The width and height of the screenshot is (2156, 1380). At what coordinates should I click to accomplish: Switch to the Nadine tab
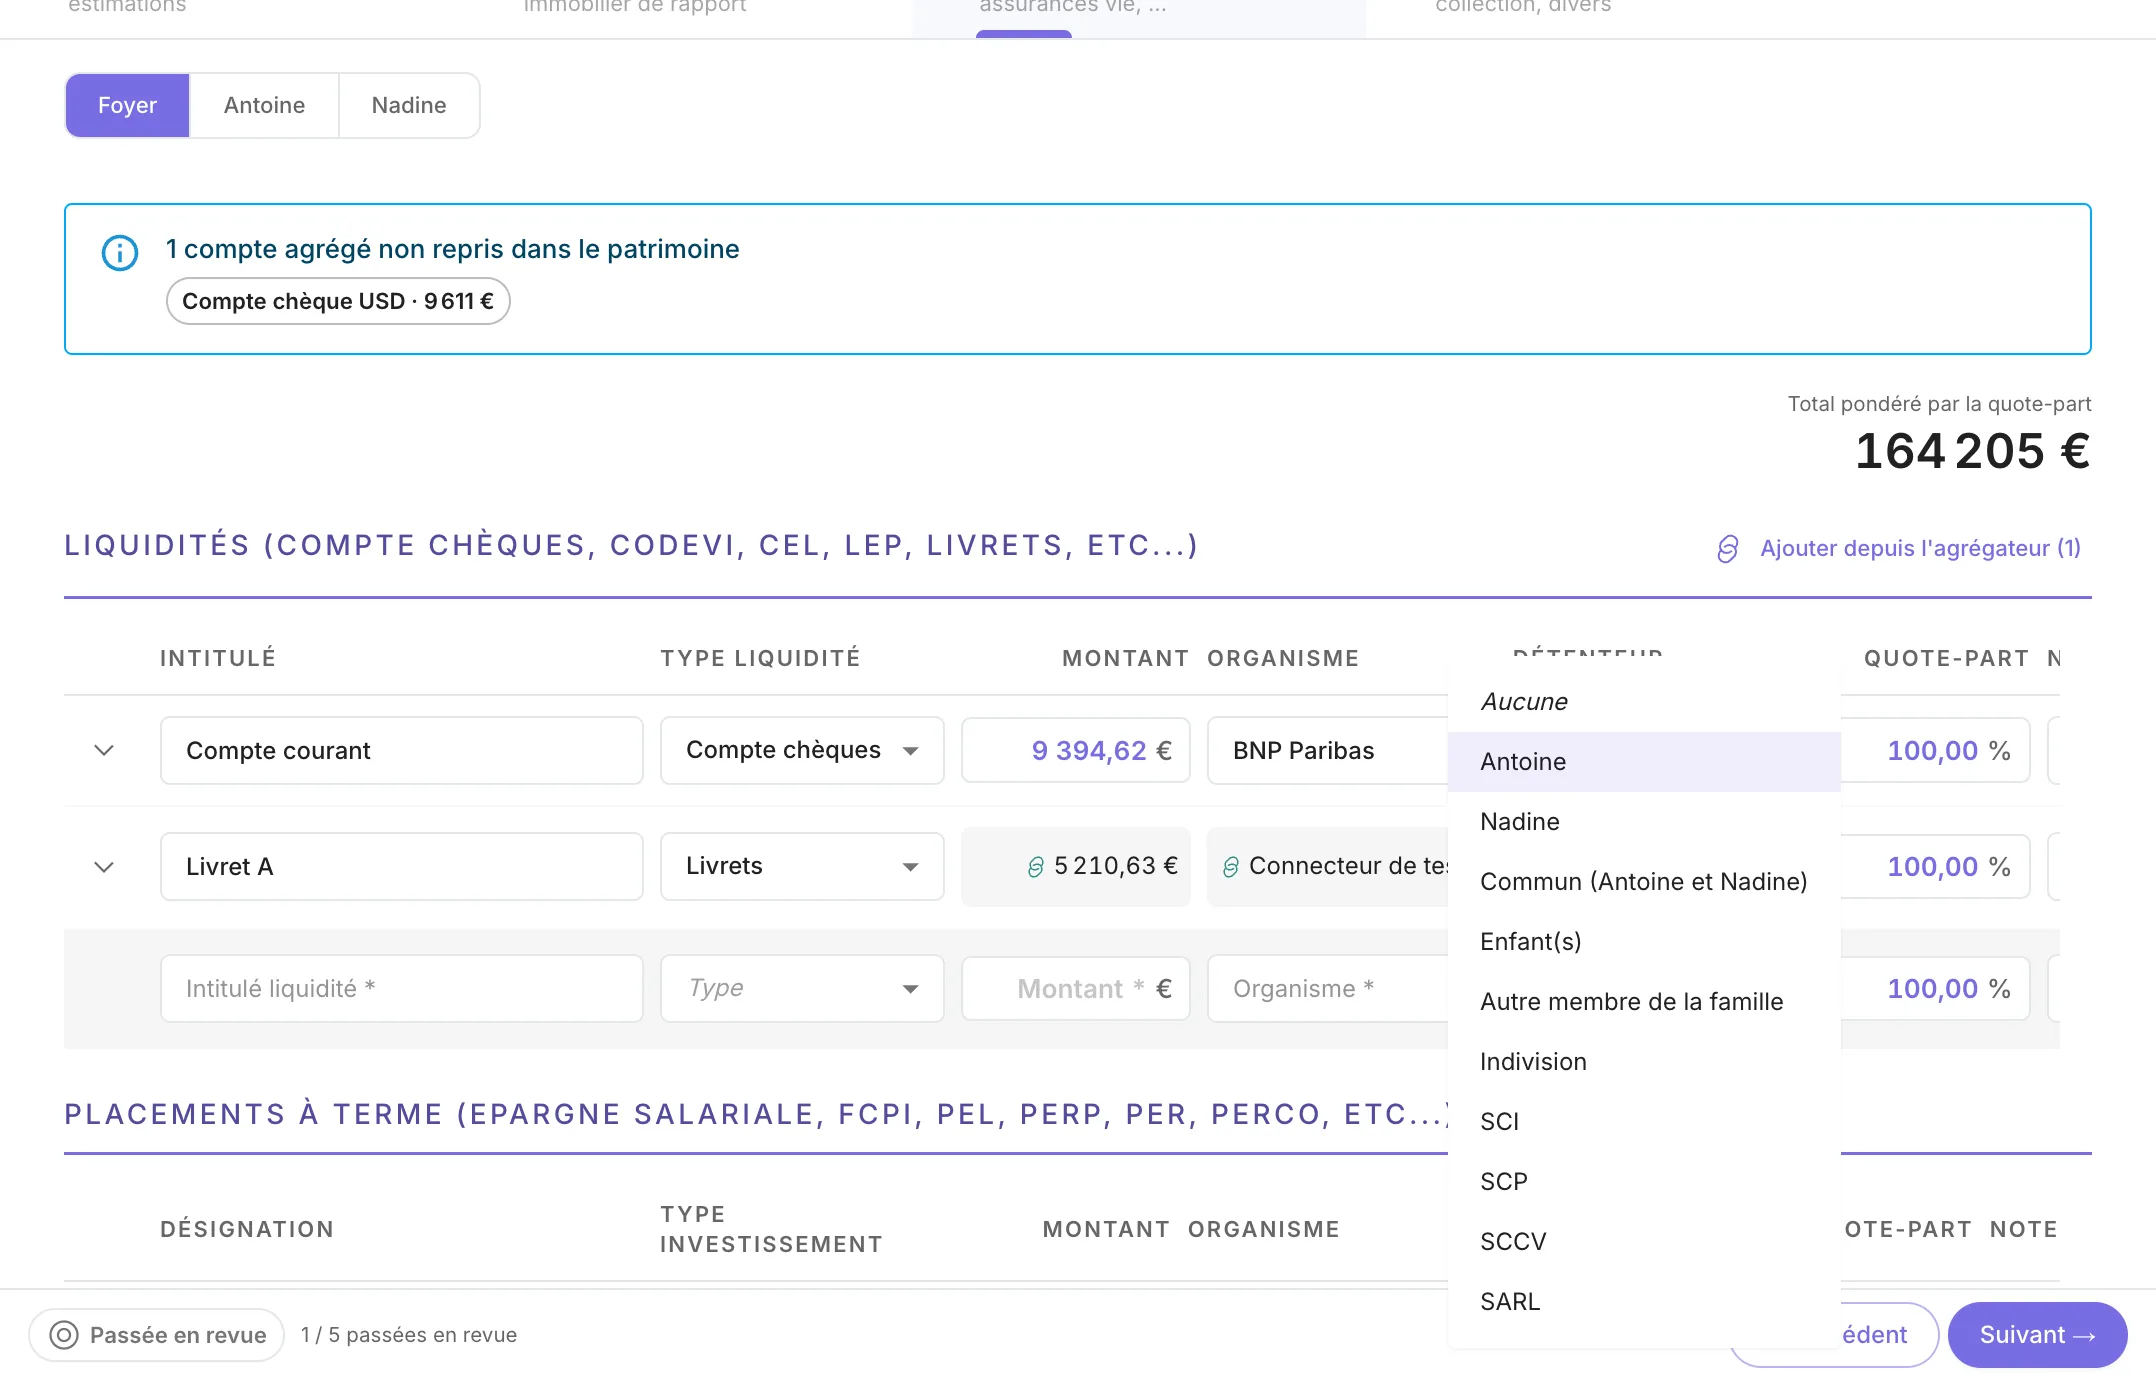point(409,105)
